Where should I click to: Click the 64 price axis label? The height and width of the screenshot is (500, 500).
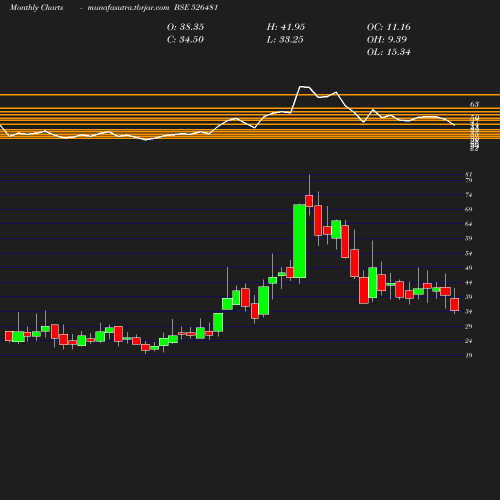point(469,224)
